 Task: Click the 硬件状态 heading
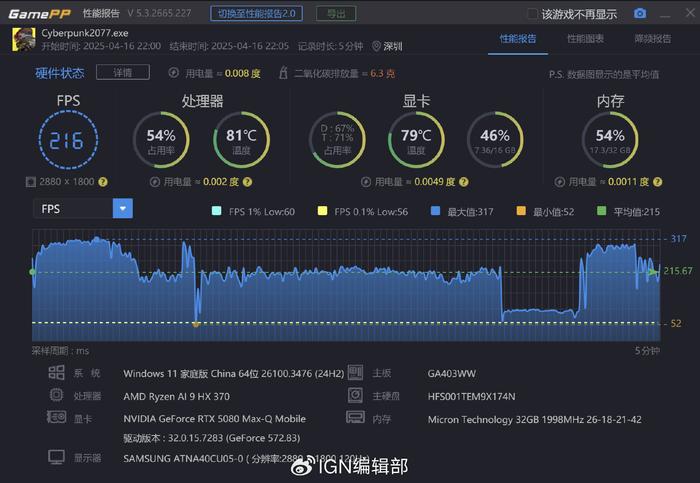60,73
